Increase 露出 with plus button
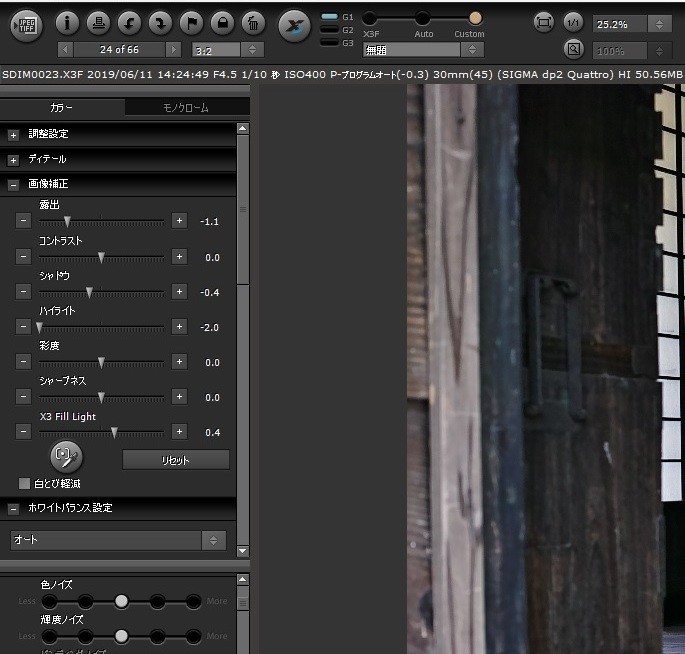The image size is (685, 654). click(179, 221)
